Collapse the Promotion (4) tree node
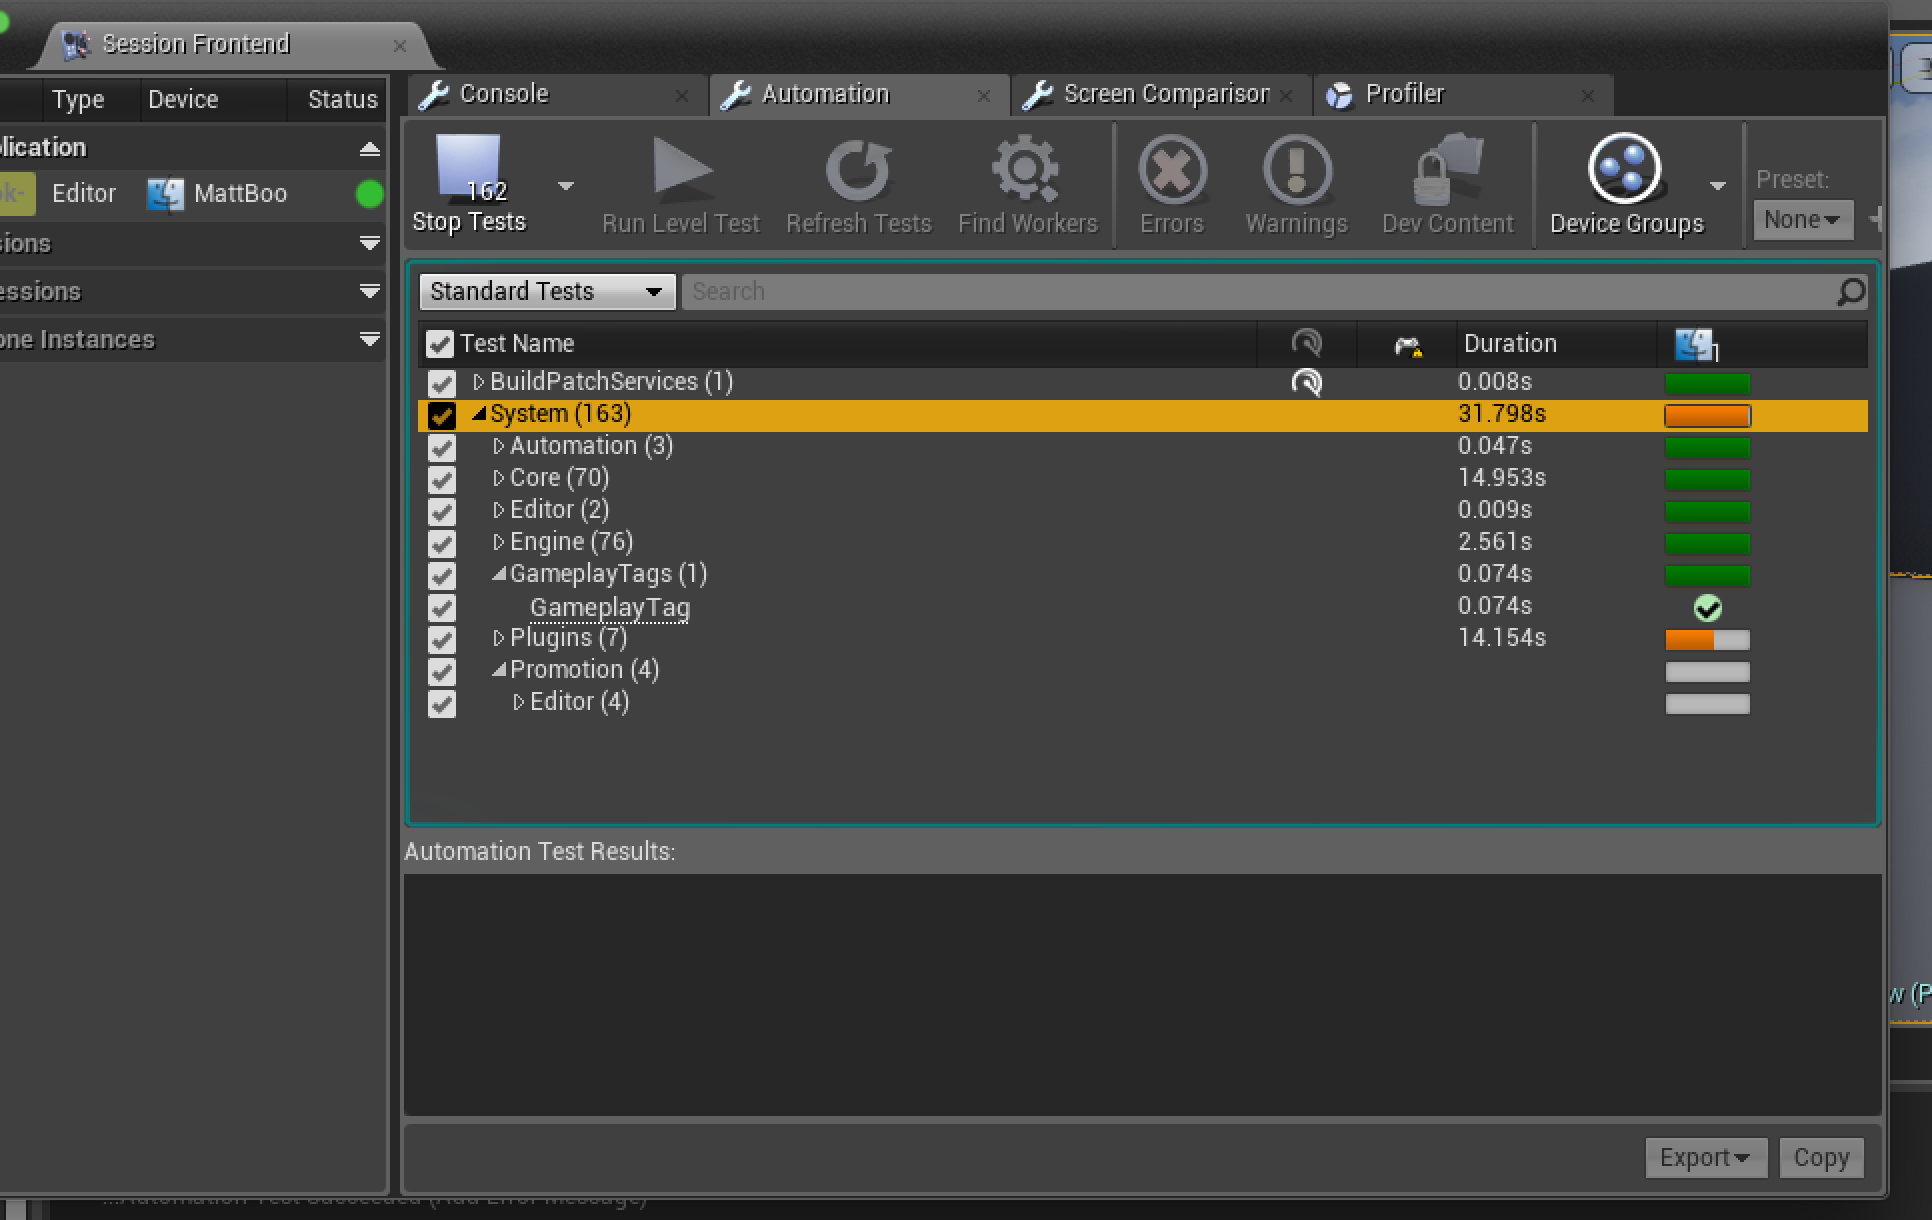This screenshot has height=1220, width=1932. pos(499,671)
